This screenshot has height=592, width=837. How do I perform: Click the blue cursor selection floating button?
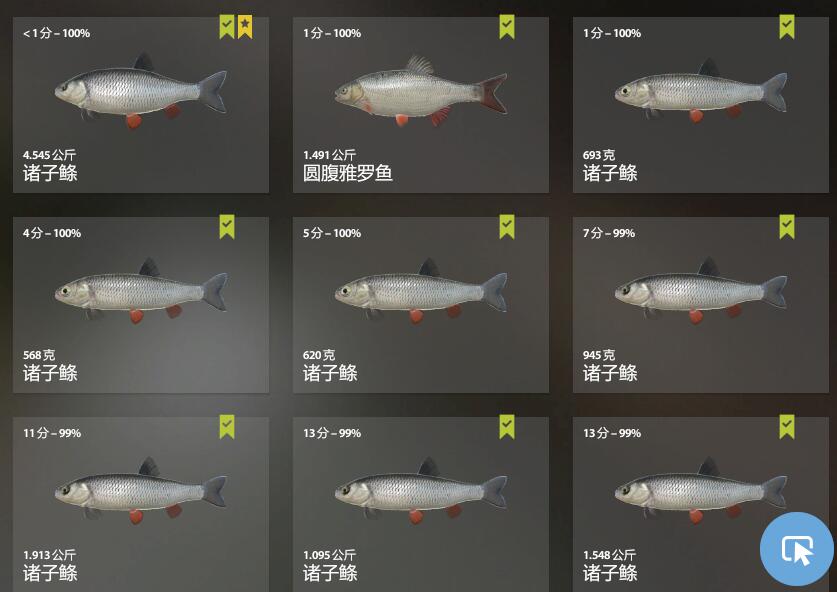[x=797, y=549]
